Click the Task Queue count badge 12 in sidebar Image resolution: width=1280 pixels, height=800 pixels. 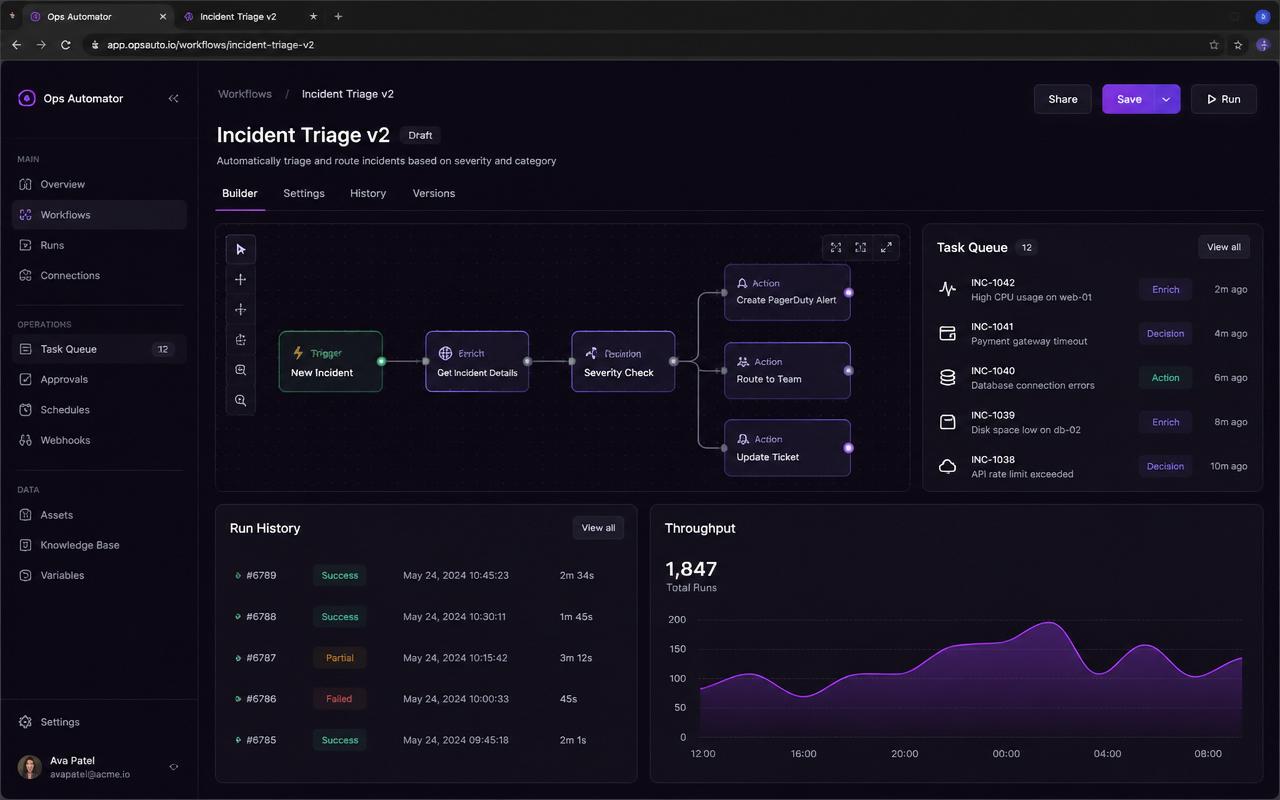tap(162, 349)
